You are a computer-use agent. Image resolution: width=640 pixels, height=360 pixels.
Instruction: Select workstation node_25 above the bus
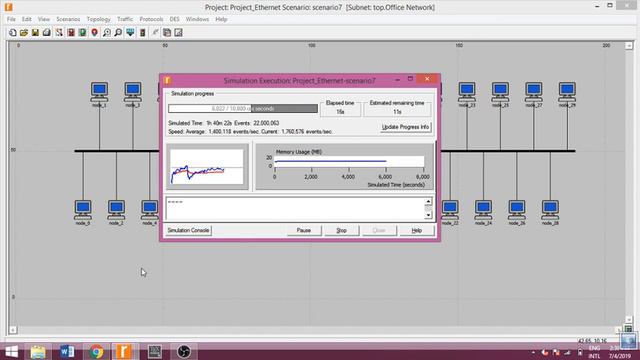tap(500, 92)
